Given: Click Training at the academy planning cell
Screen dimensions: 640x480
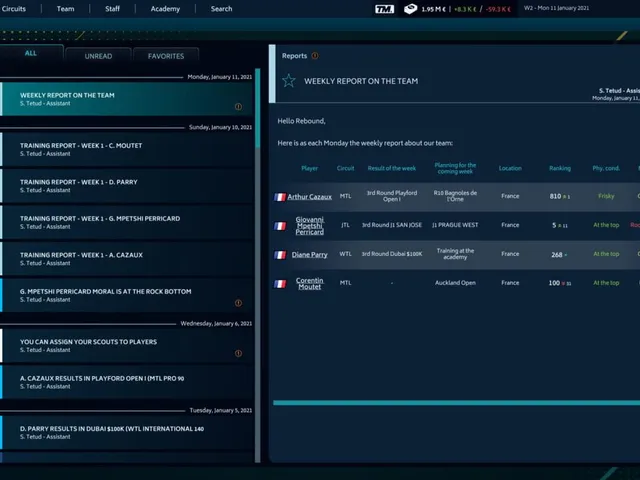Looking at the screenshot, I should pos(455,254).
